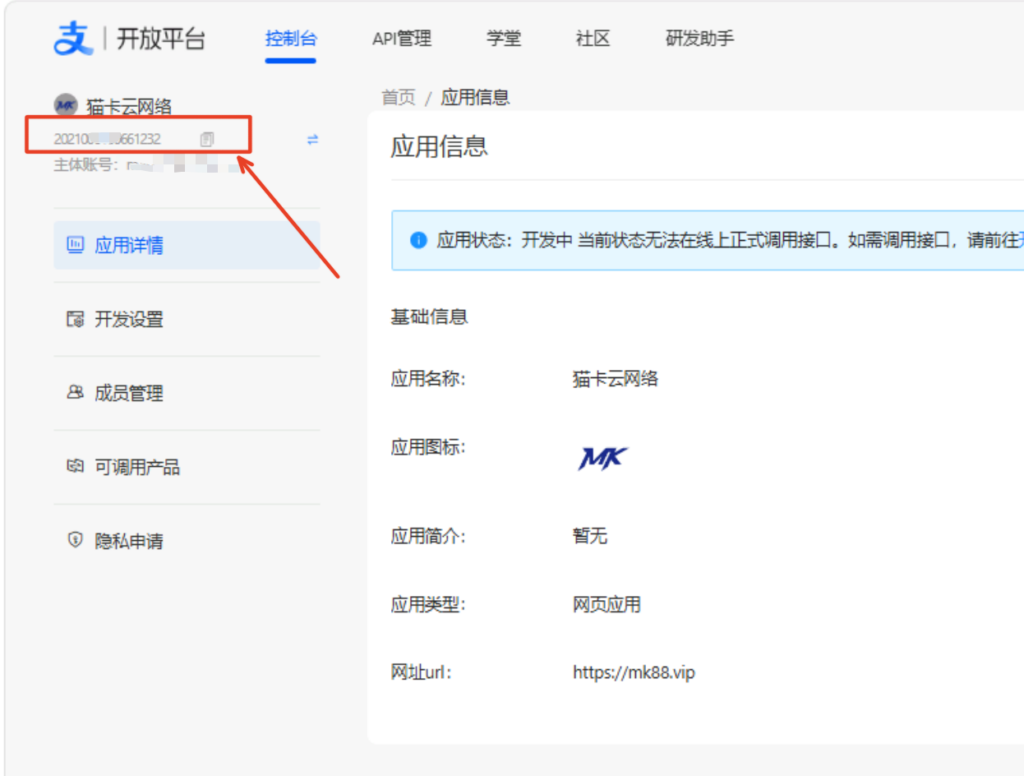The image size is (1024, 776).
Task: Click the 主体账号 label
Action: pyautogui.click(x=86, y=165)
